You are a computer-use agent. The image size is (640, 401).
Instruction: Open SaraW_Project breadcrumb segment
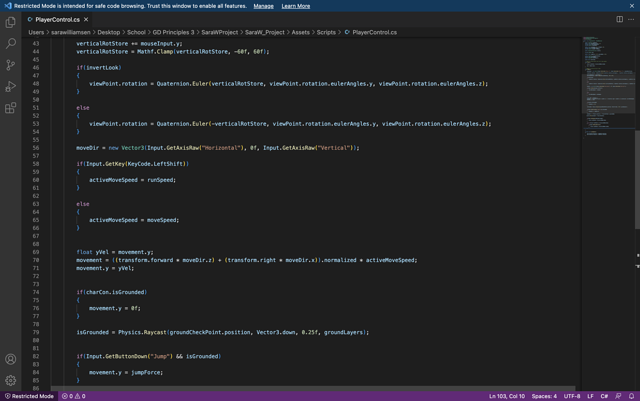(264, 32)
